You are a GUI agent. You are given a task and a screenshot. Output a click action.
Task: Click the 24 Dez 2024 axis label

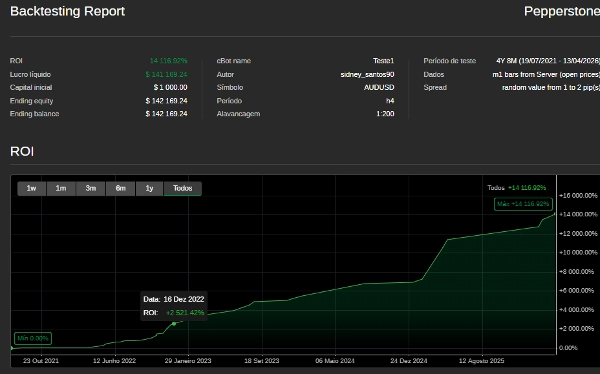point(409,361)
